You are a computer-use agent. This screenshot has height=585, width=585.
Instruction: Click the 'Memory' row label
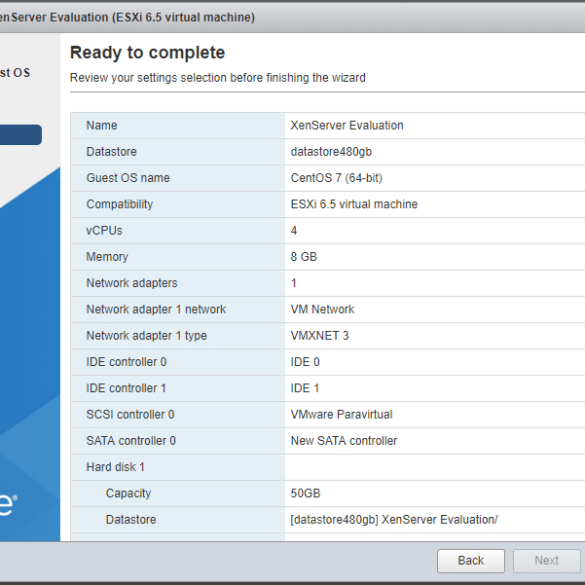coord(107,257)
